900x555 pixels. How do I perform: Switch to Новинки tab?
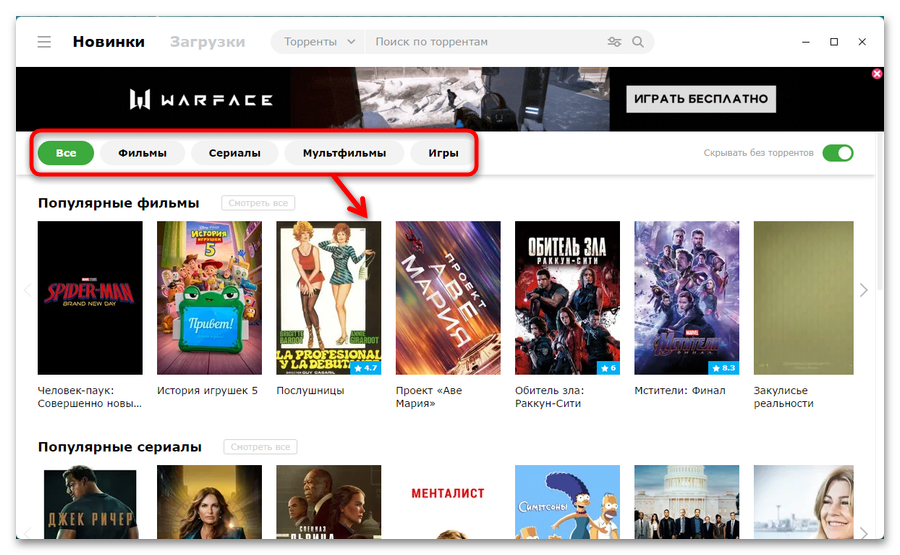[x=108, y=42]
